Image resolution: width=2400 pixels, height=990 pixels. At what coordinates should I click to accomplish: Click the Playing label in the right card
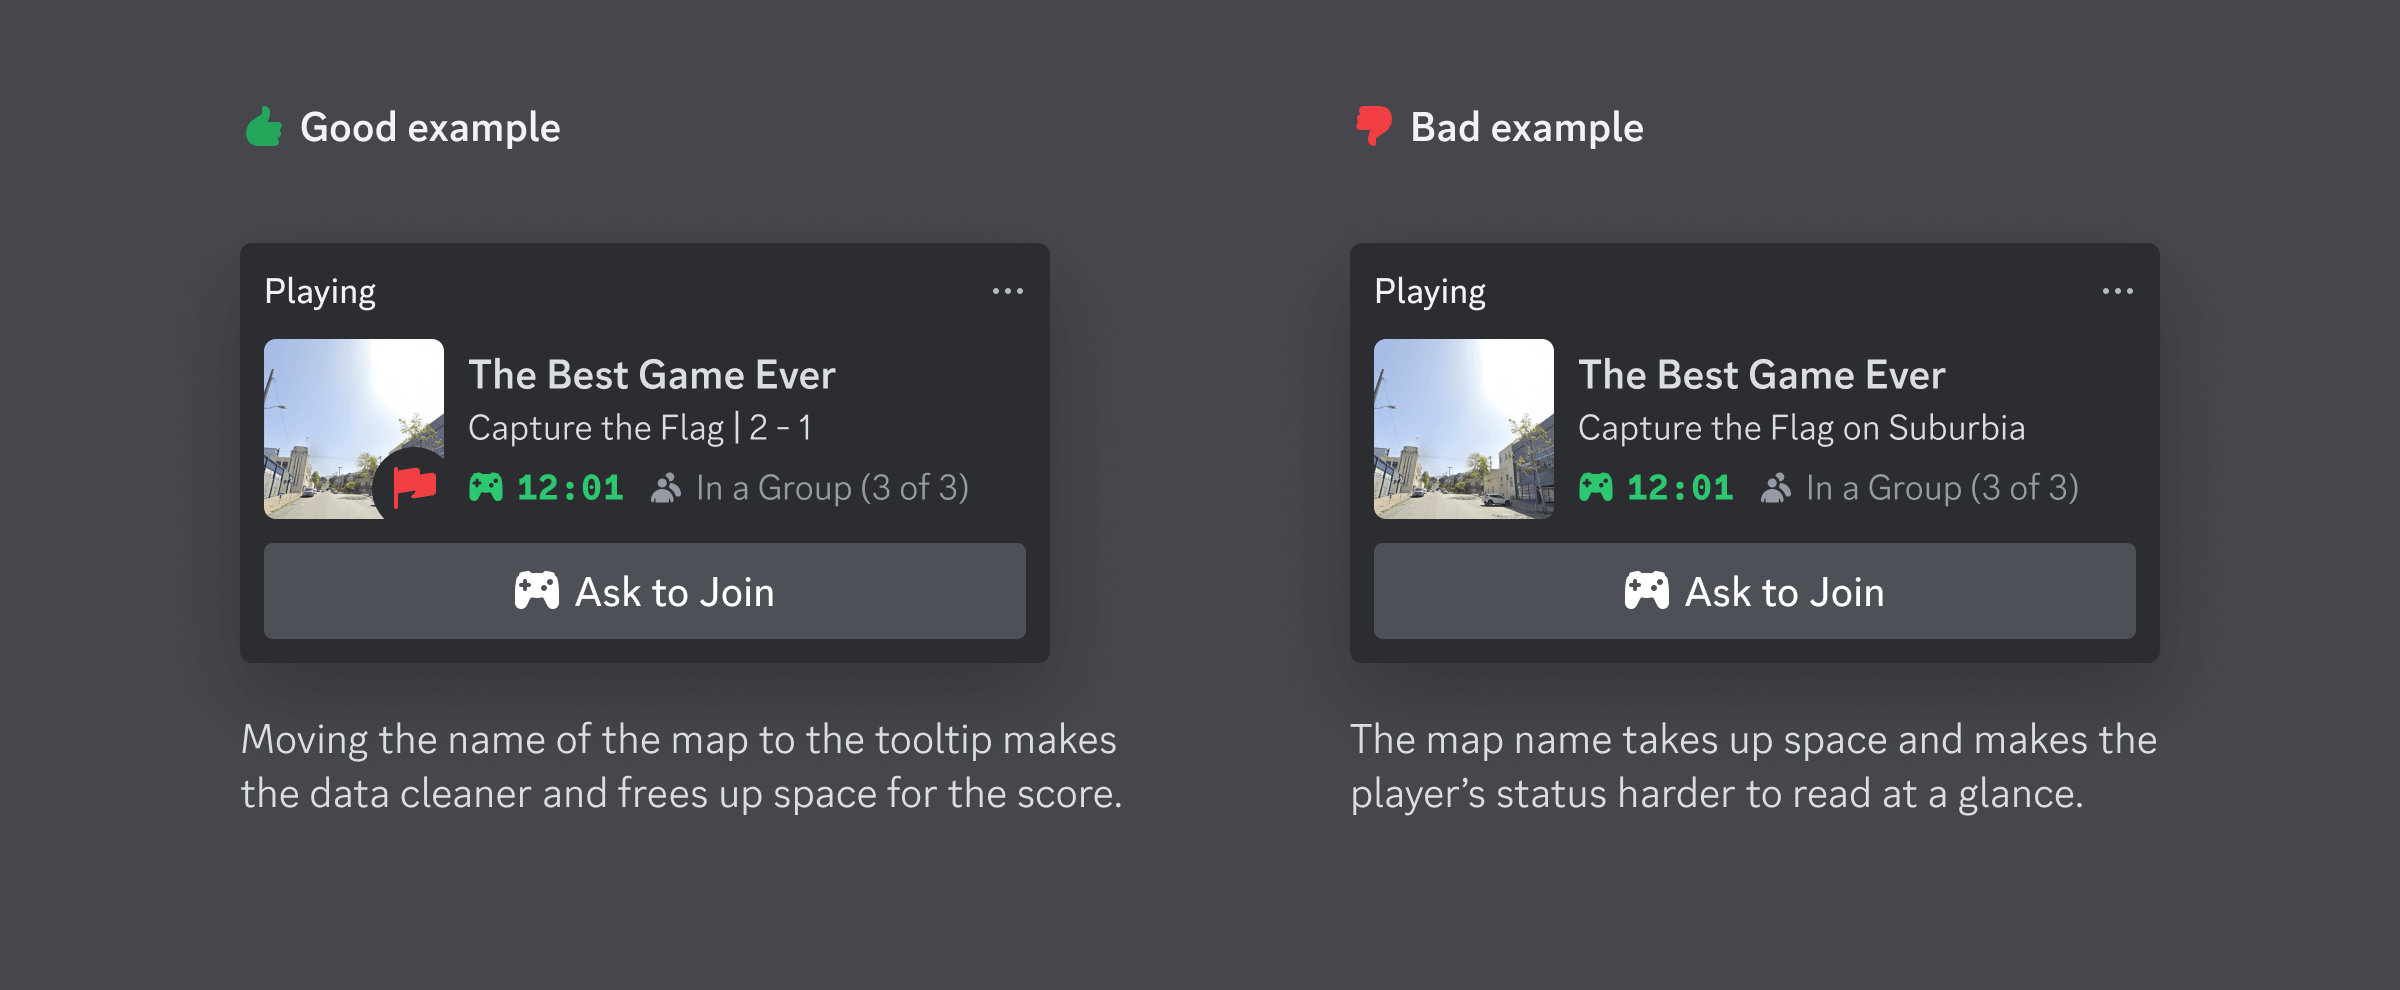[1431, 291]
